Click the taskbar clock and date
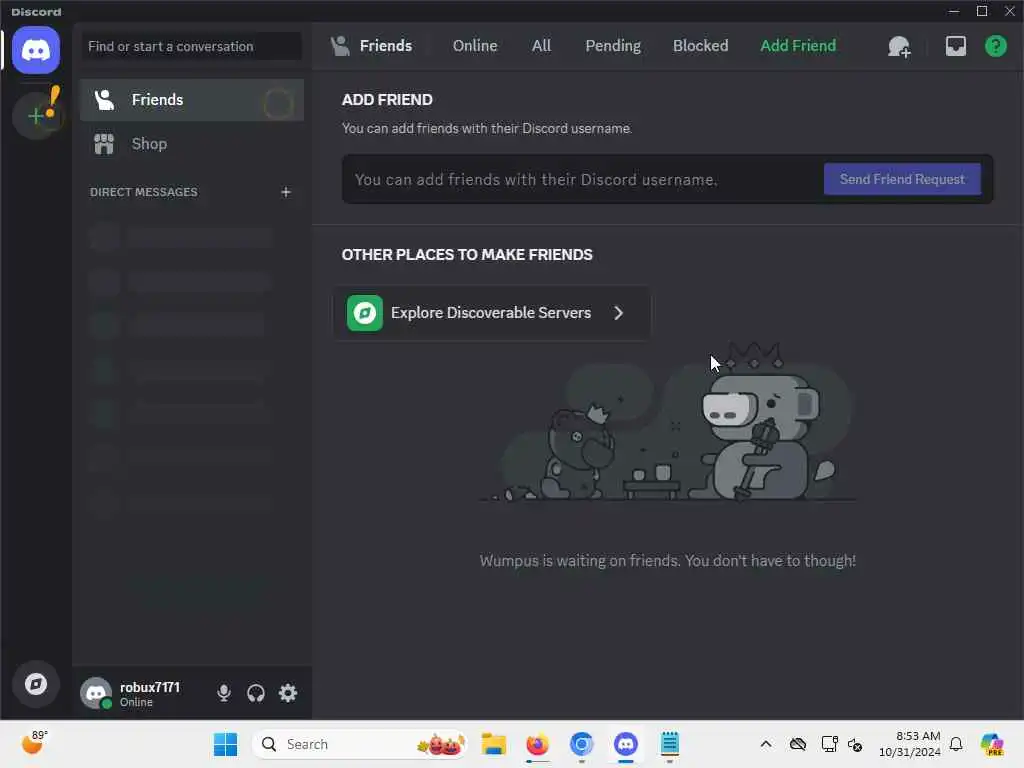 coord(909,744)
